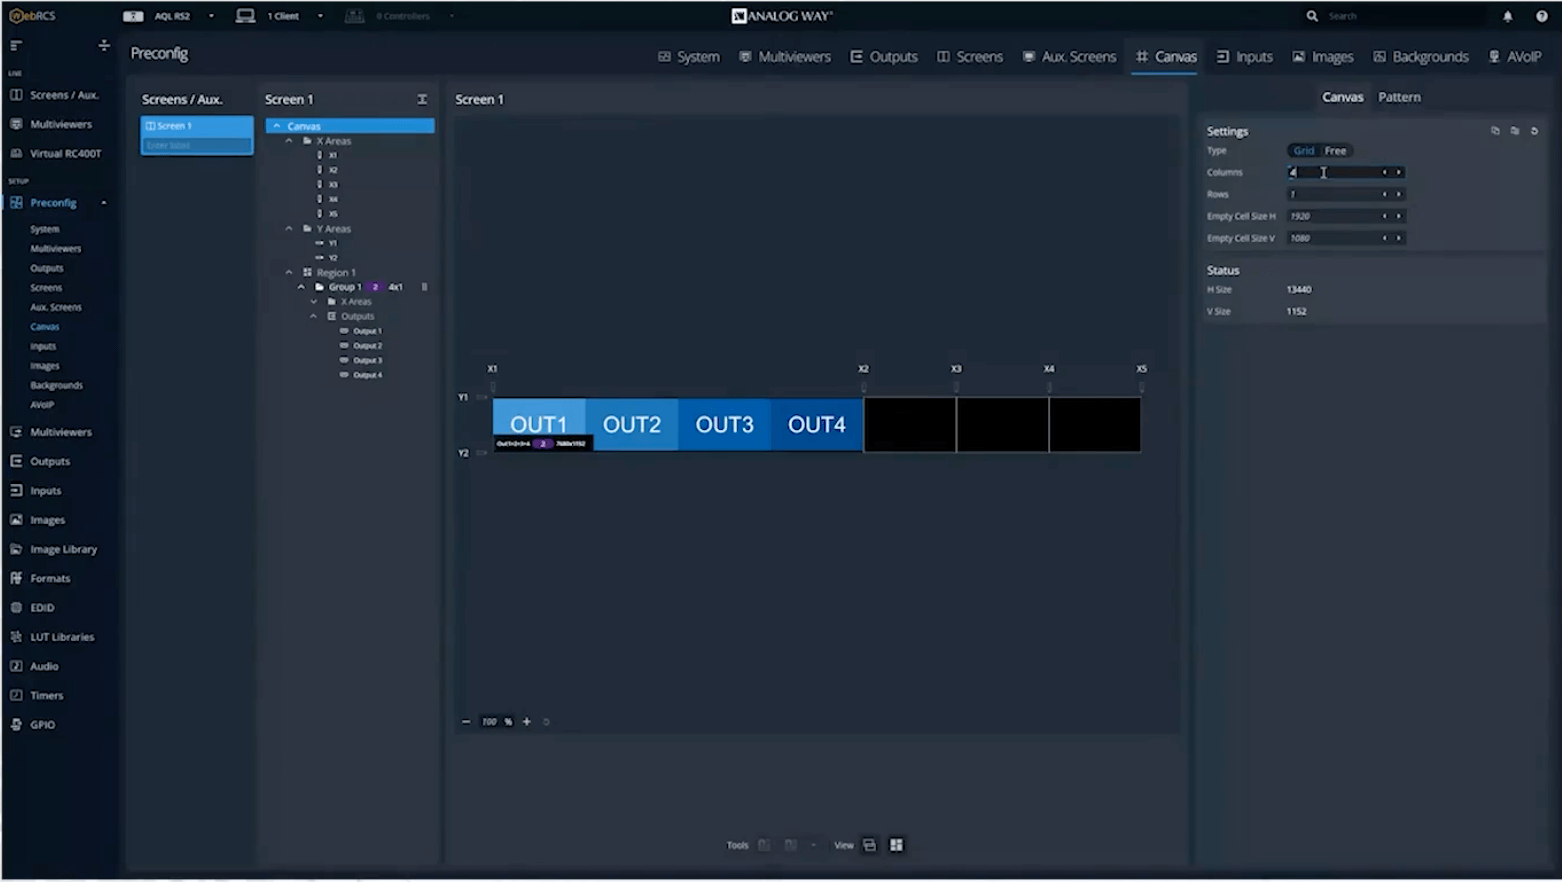Click the zoom out minus icon
This screenshot has width=1562, height=882.
point(466,721)
